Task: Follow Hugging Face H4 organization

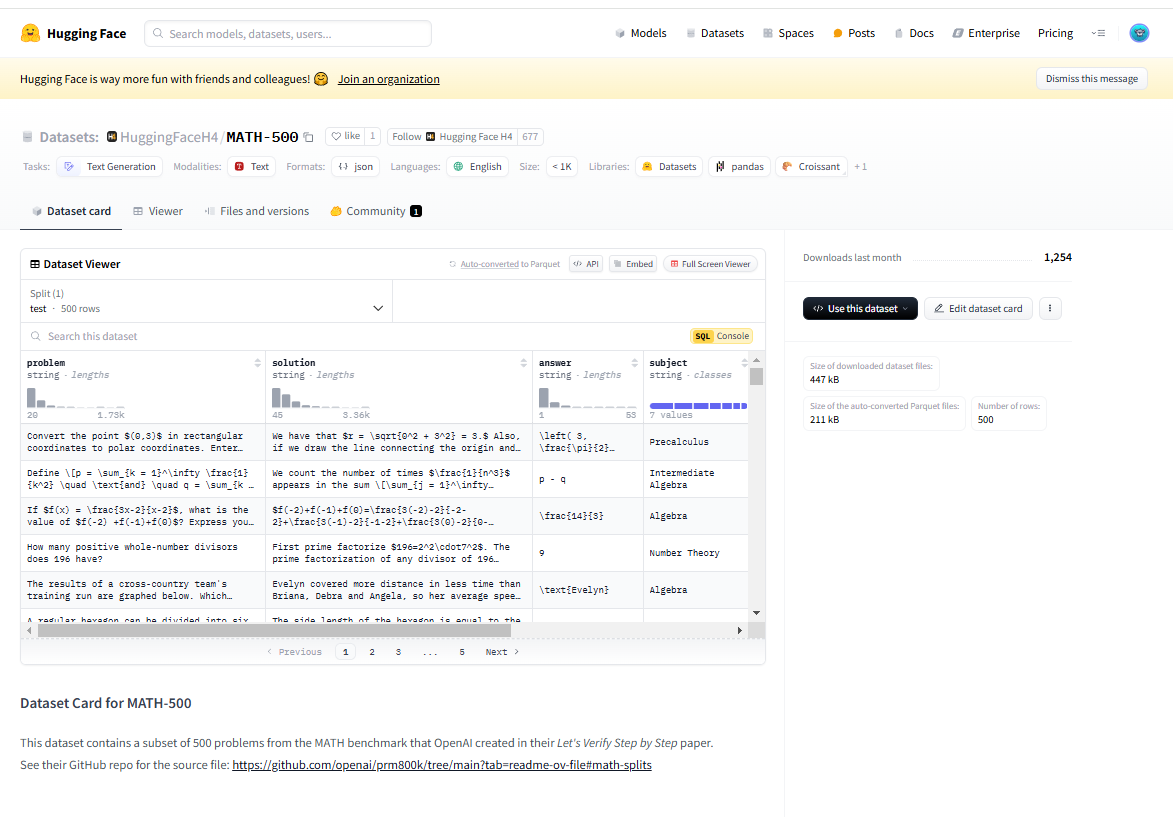Action: (x=453, y=136)
